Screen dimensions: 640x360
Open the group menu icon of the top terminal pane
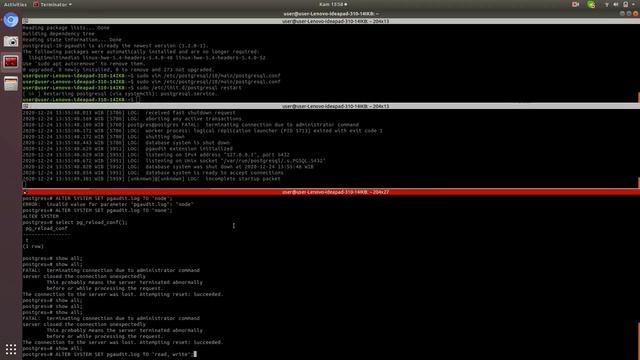pyautogui.click(x=25, y=21)
